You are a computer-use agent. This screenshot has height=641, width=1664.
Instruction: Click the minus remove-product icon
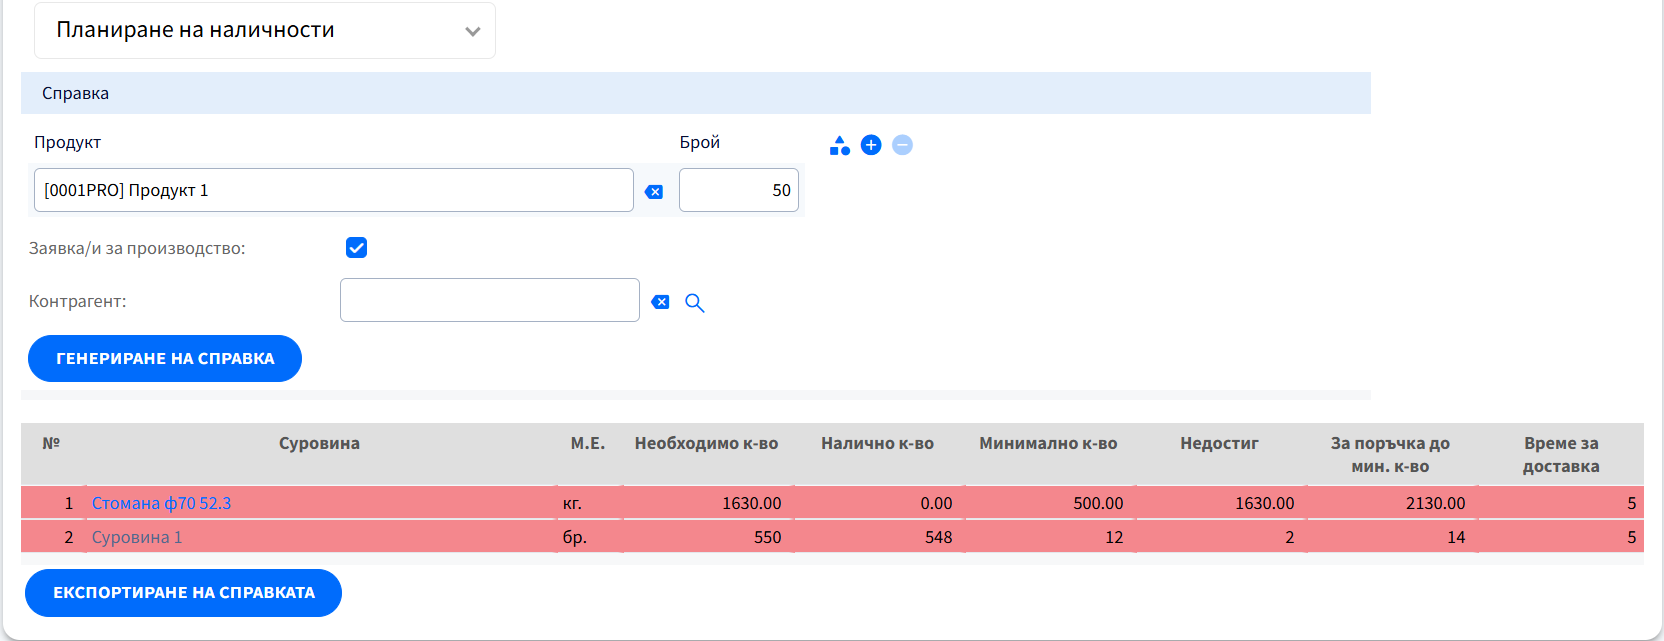tap(902, 145)
